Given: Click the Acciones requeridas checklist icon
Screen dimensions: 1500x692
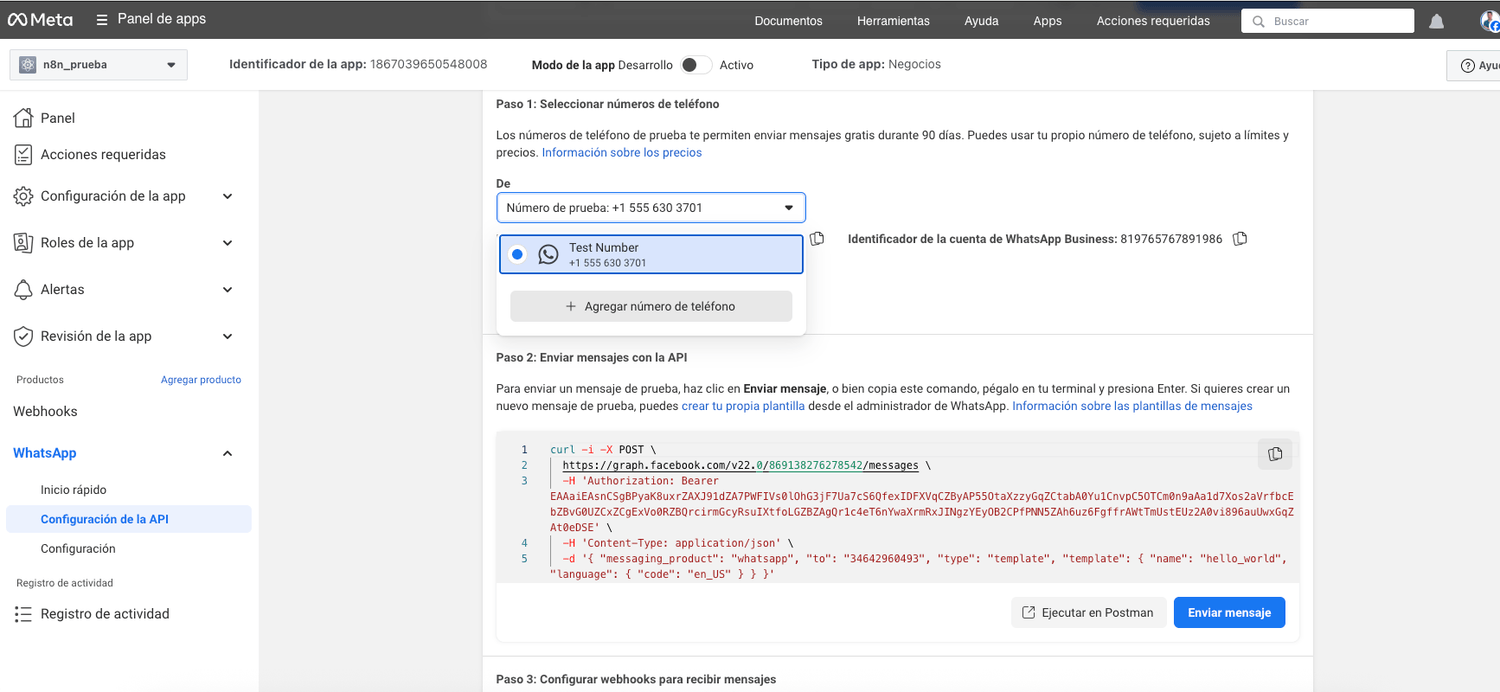Looking at the screenshot, I should point(23,155).
